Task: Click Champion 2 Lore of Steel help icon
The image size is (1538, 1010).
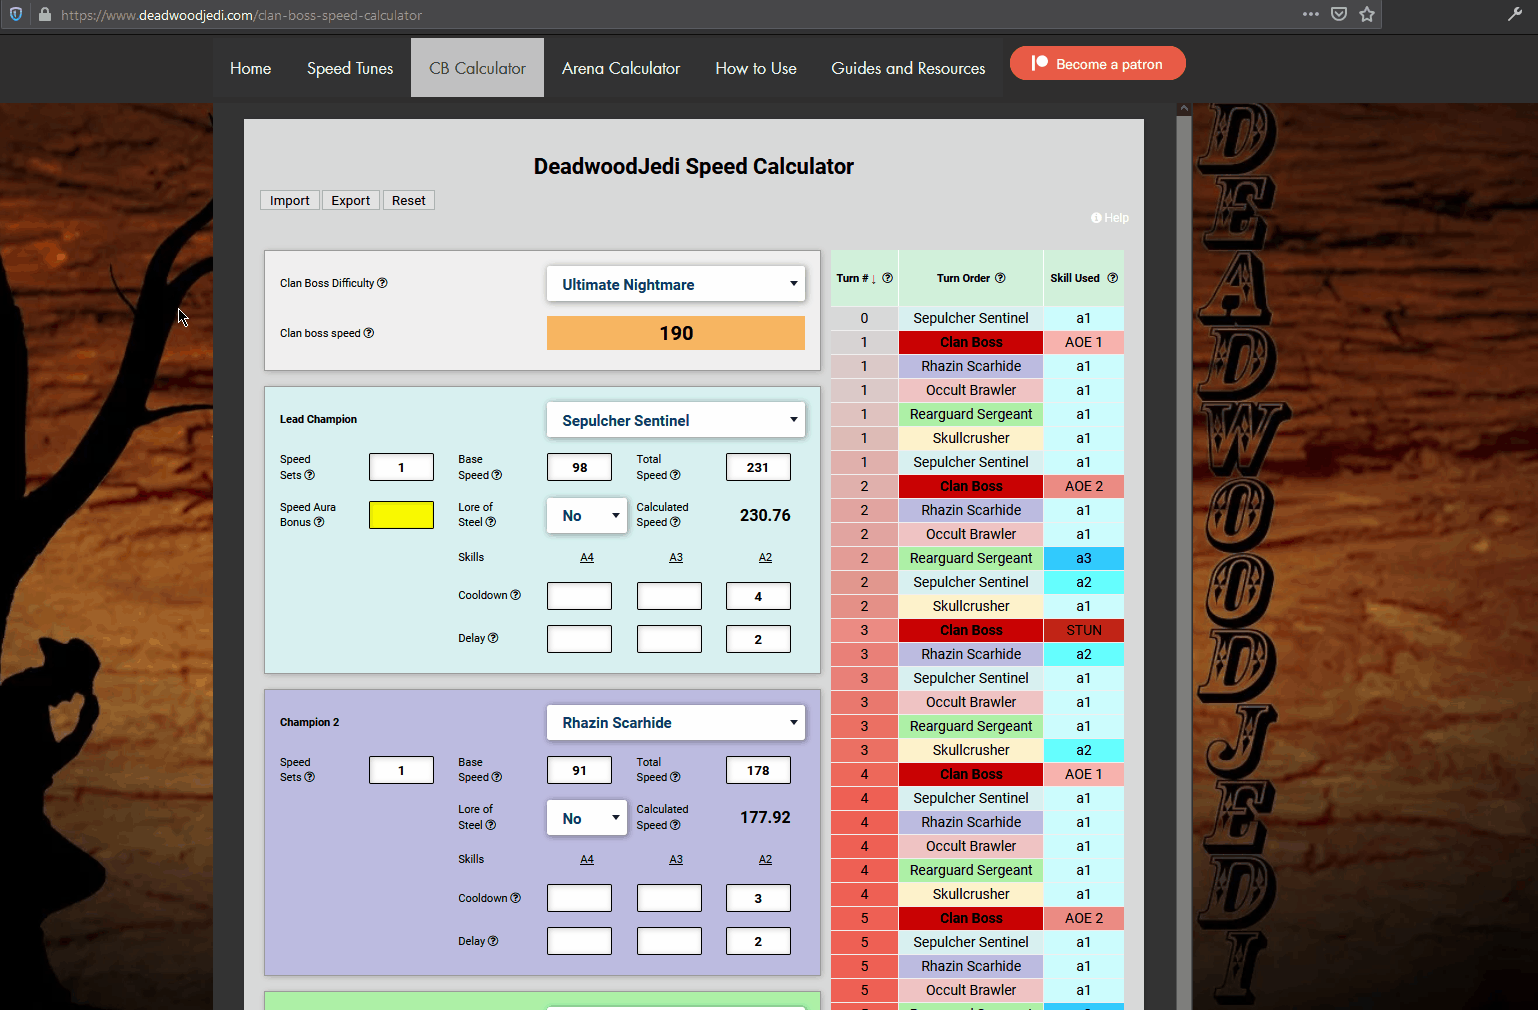Action: [491, 825]
